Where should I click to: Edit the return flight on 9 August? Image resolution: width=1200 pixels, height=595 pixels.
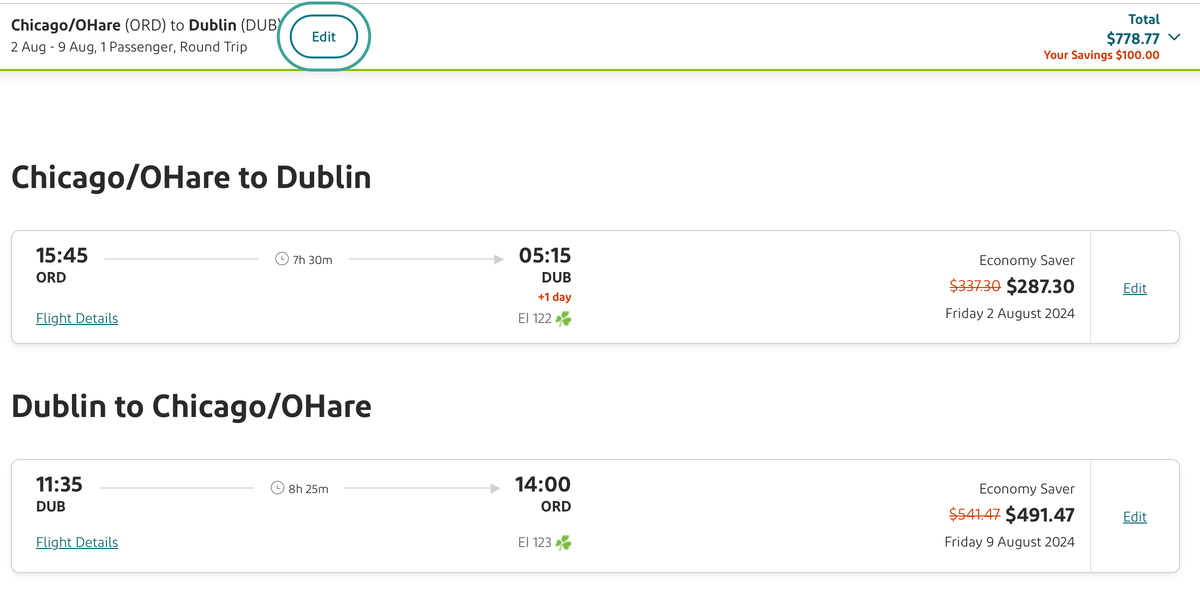pos(1134,516)
